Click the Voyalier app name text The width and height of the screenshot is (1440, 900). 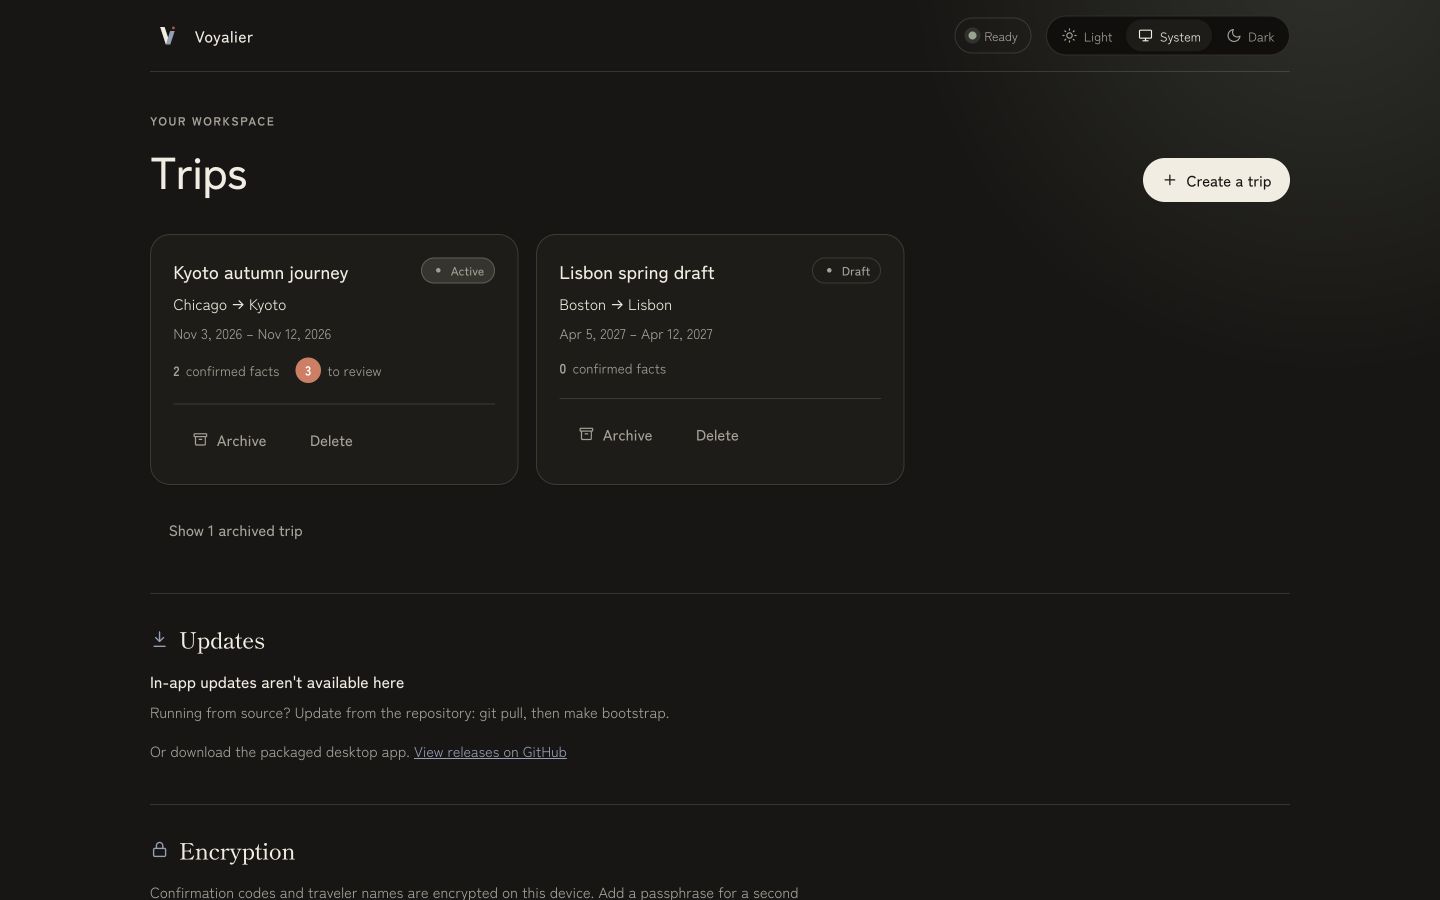click(x=224, y=37)
